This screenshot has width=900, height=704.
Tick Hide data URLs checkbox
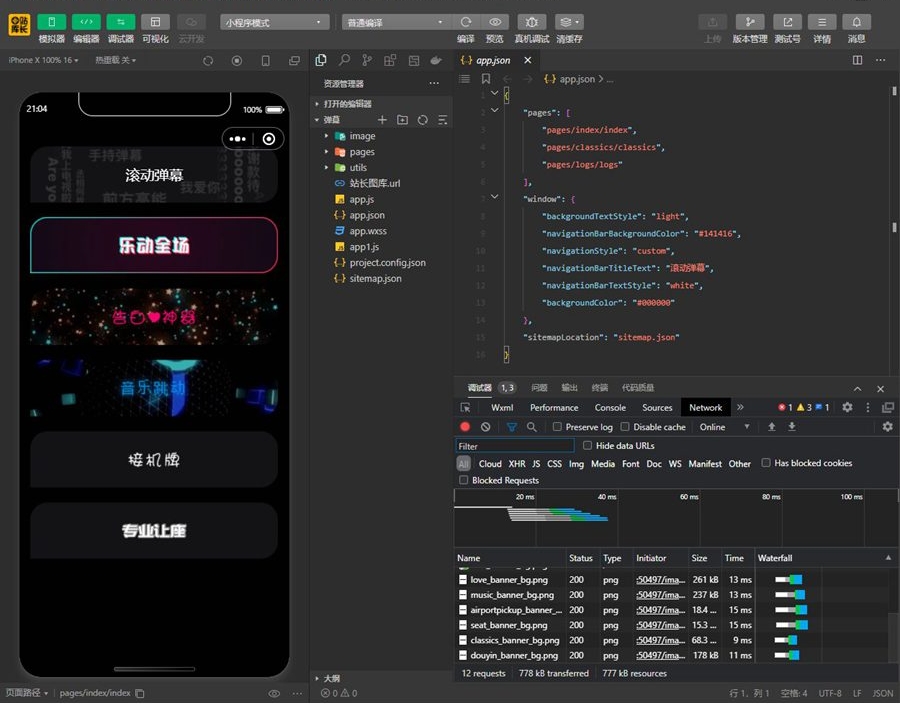pyautogui.click(x=587, y=446)
